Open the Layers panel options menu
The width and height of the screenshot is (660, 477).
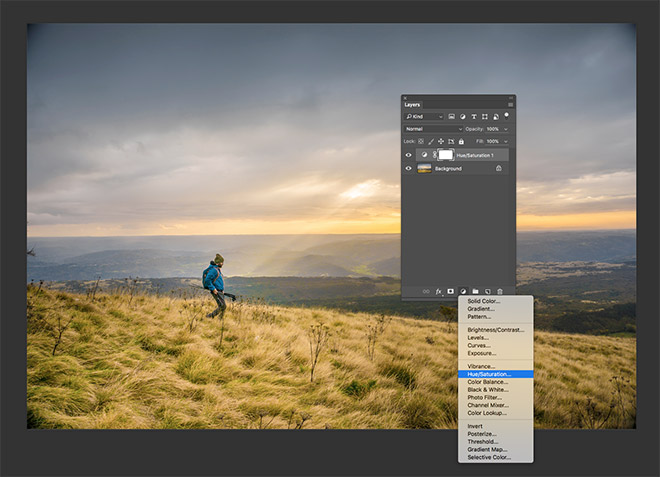510,104
